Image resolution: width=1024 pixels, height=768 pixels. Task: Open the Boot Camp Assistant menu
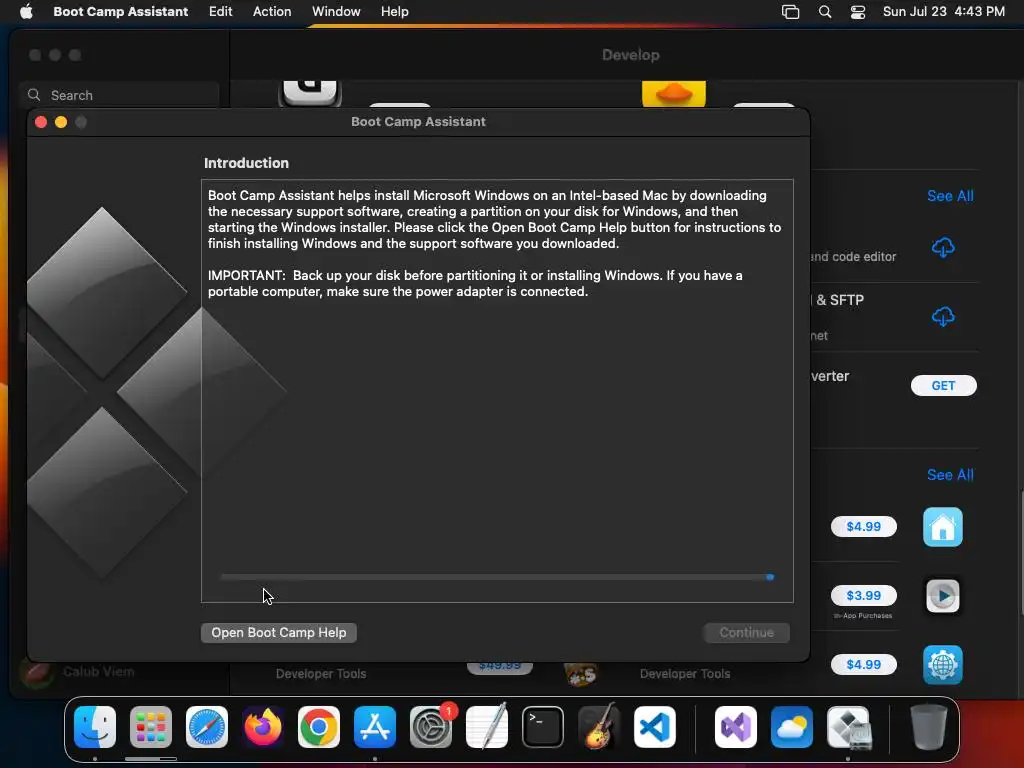click(121, 11)
